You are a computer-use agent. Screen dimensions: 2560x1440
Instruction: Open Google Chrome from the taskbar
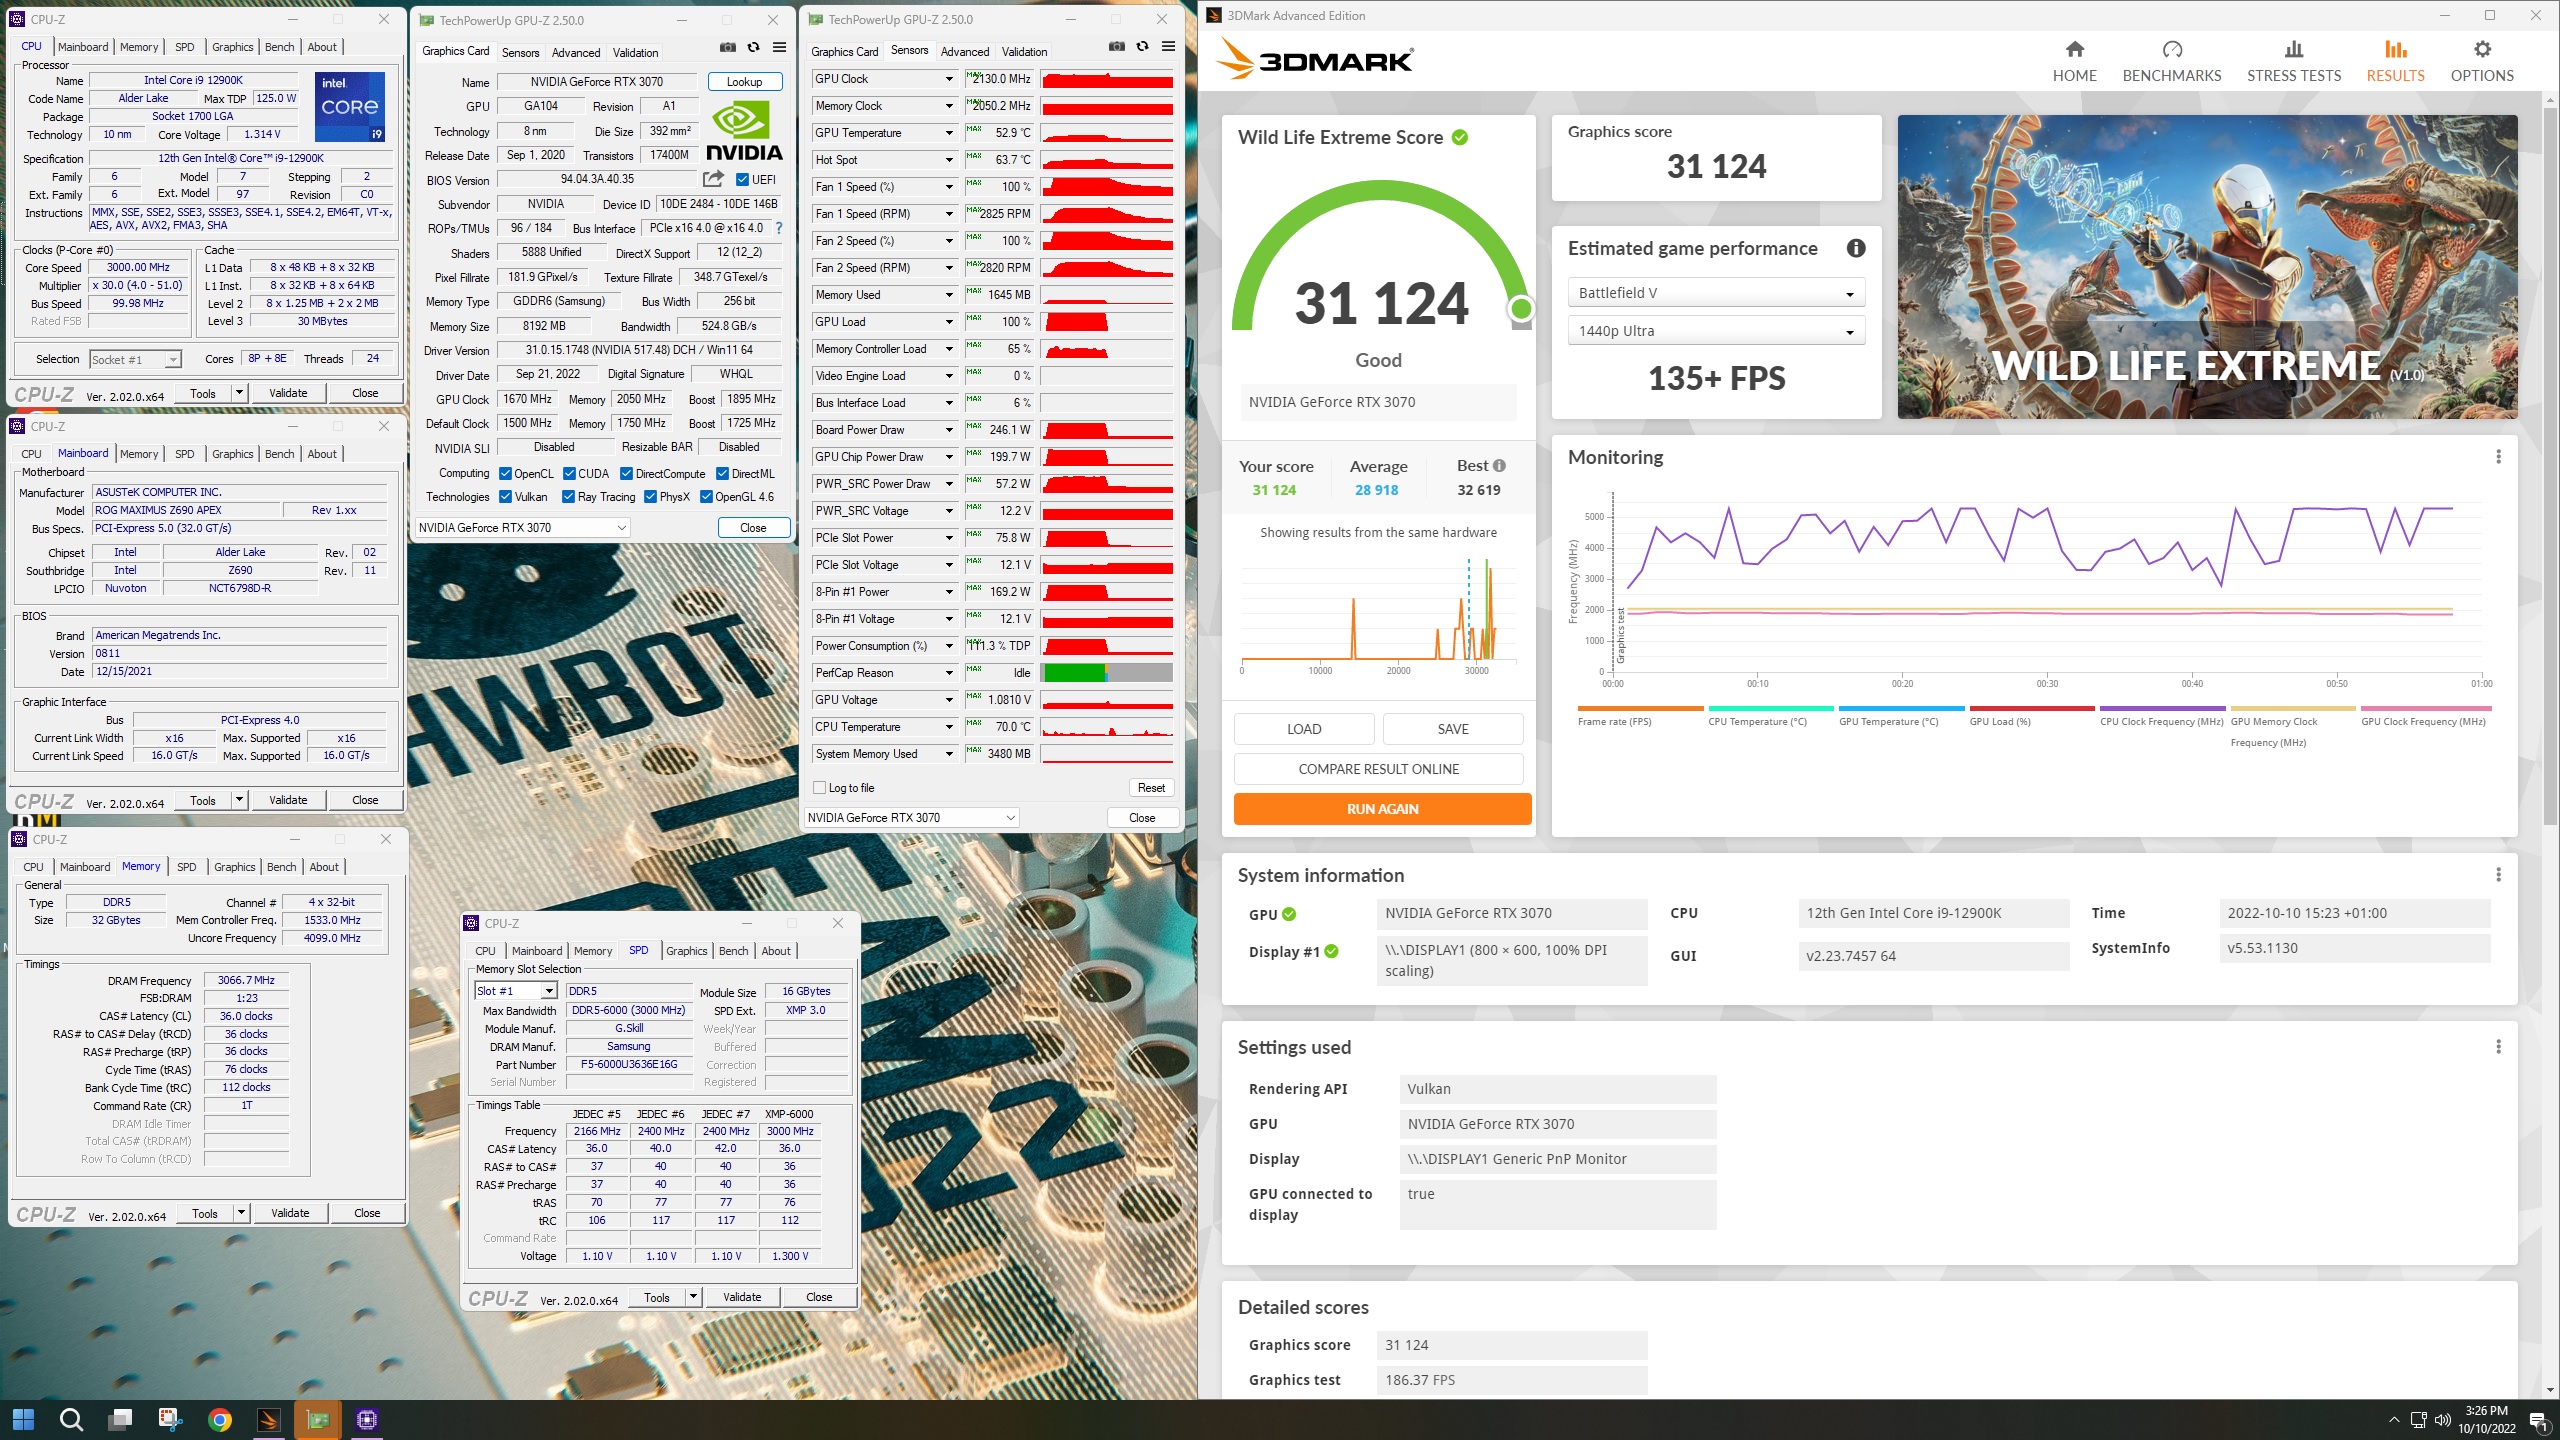coord(220,1419)
